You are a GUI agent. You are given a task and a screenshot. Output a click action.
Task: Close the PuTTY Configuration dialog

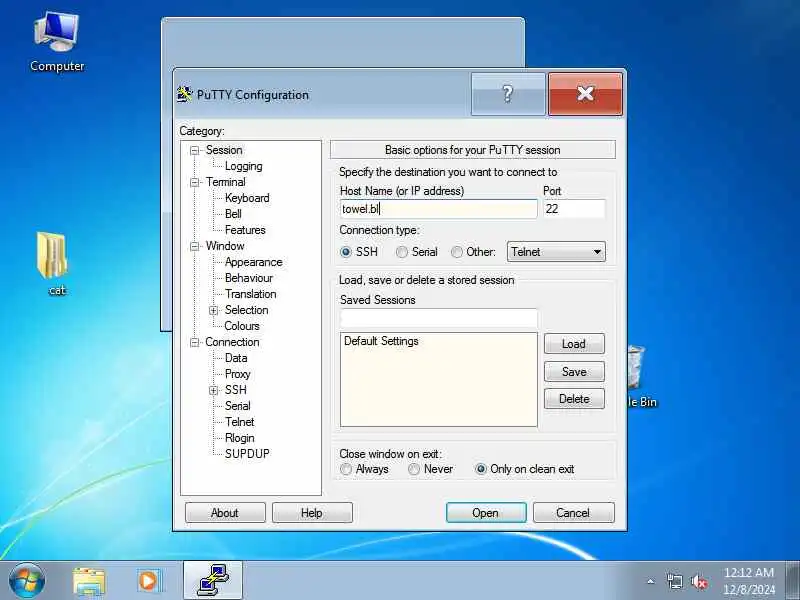pyautogui.click(x=585, y=94)
